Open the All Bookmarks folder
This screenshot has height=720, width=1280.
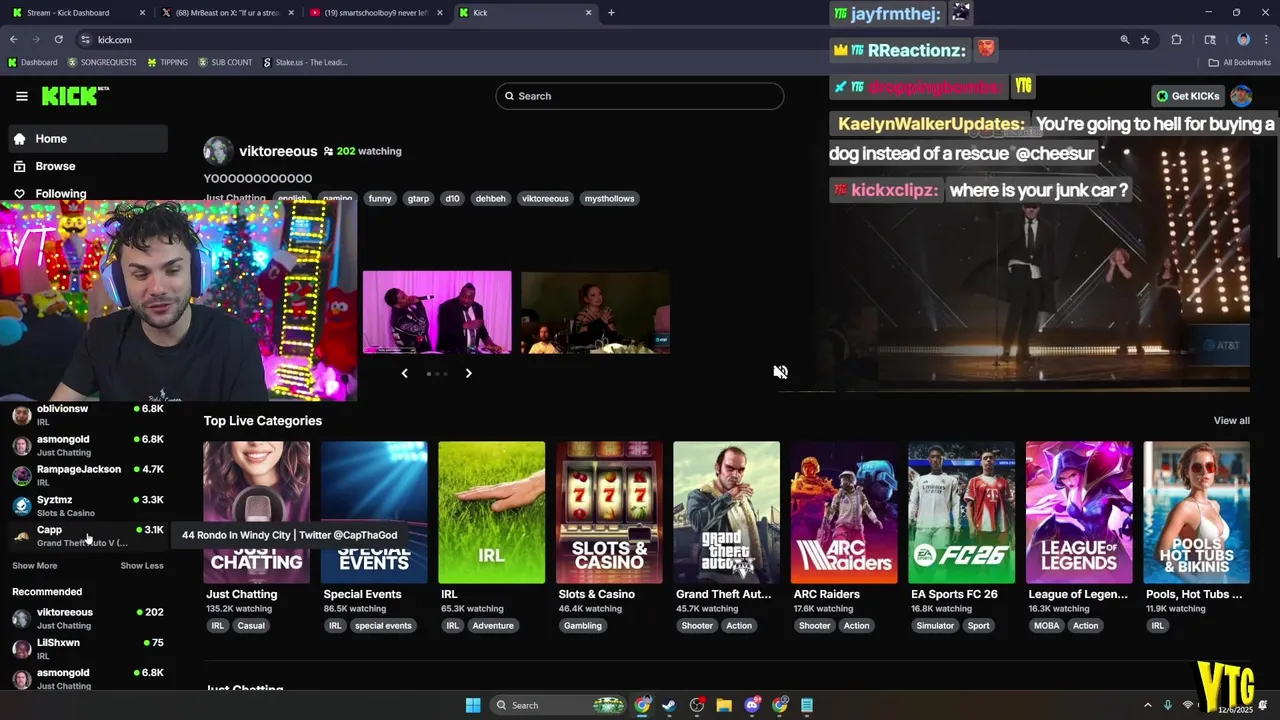tap(1240, 62)
